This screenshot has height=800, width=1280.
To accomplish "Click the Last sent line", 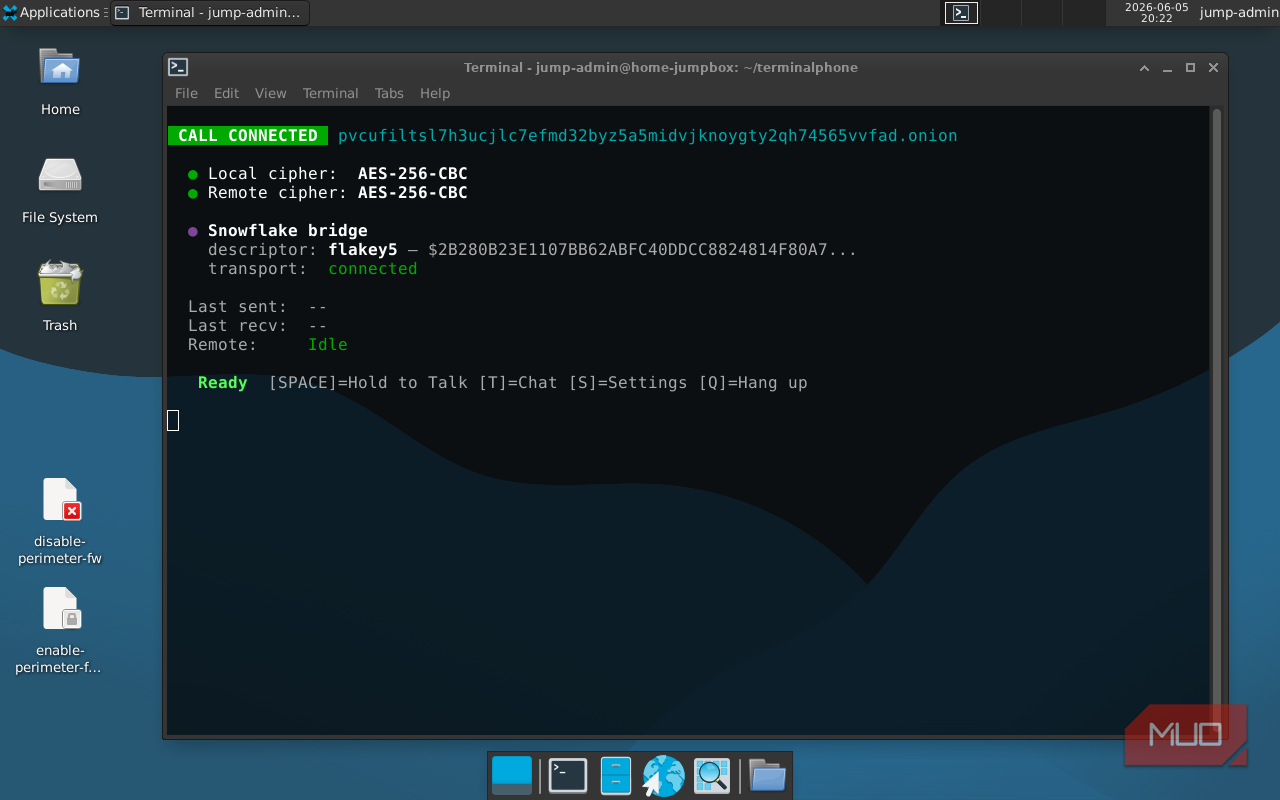I will coord(258,307).
